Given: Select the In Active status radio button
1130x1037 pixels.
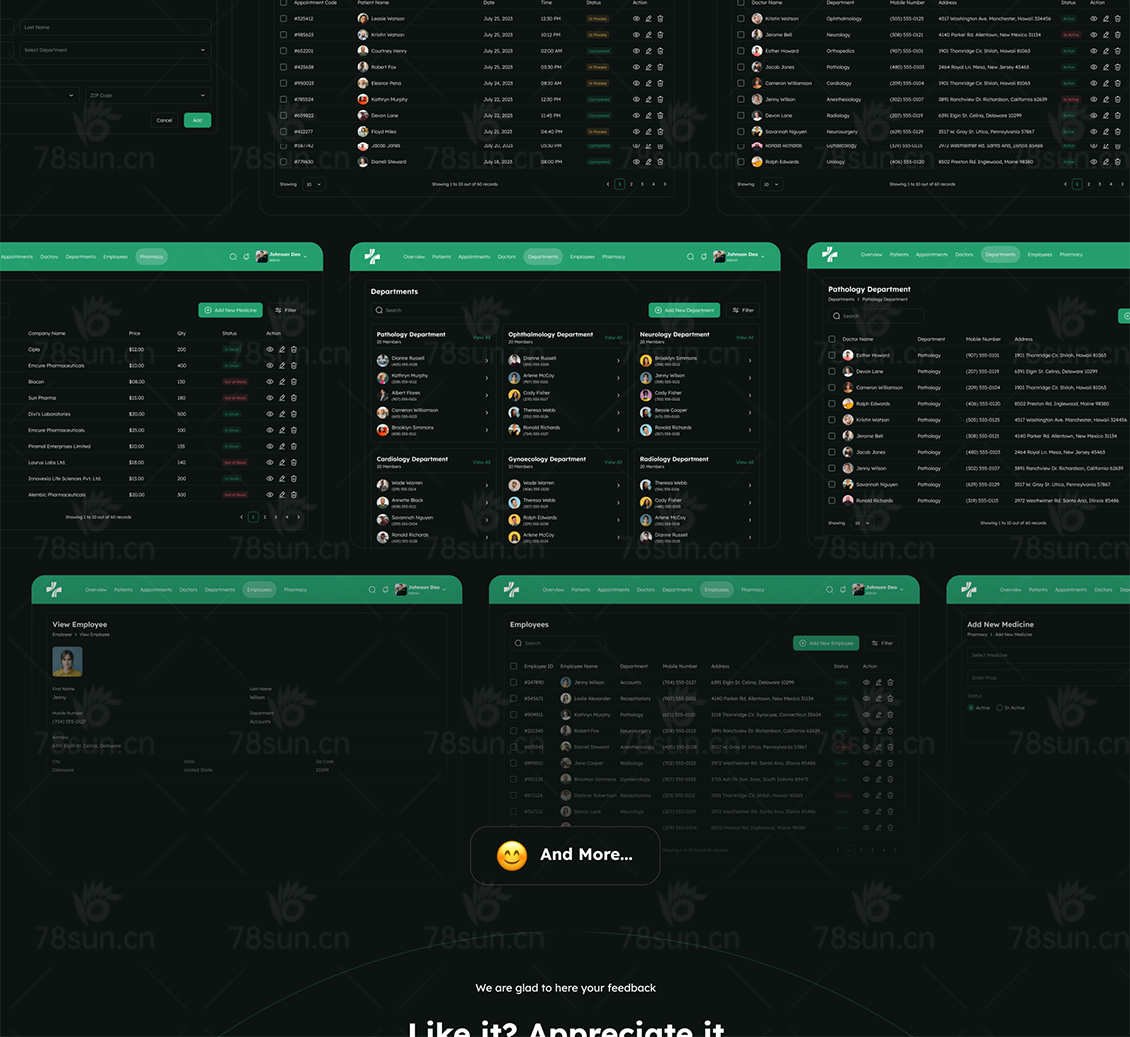Looking at the screenshot, I should point(1001,708).
